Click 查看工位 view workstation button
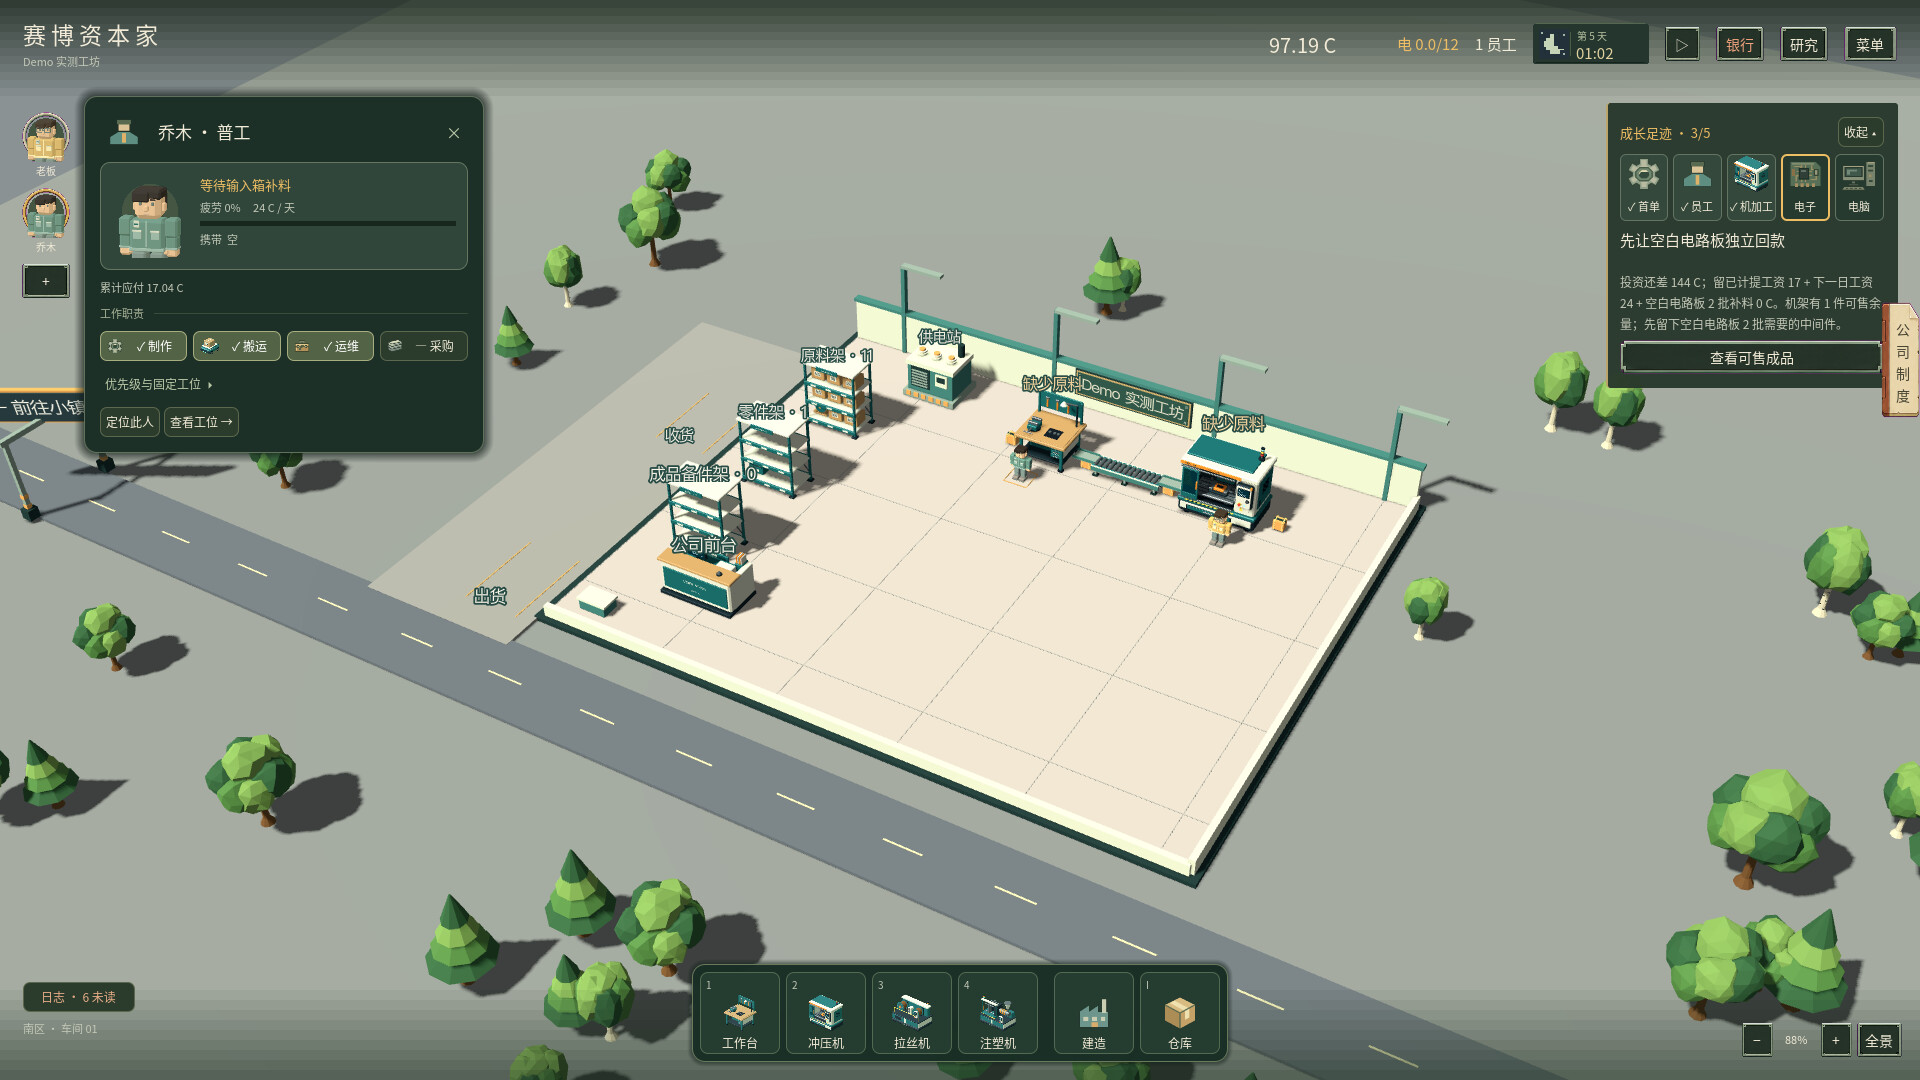1920x1080 pixels. pos(201,422)
